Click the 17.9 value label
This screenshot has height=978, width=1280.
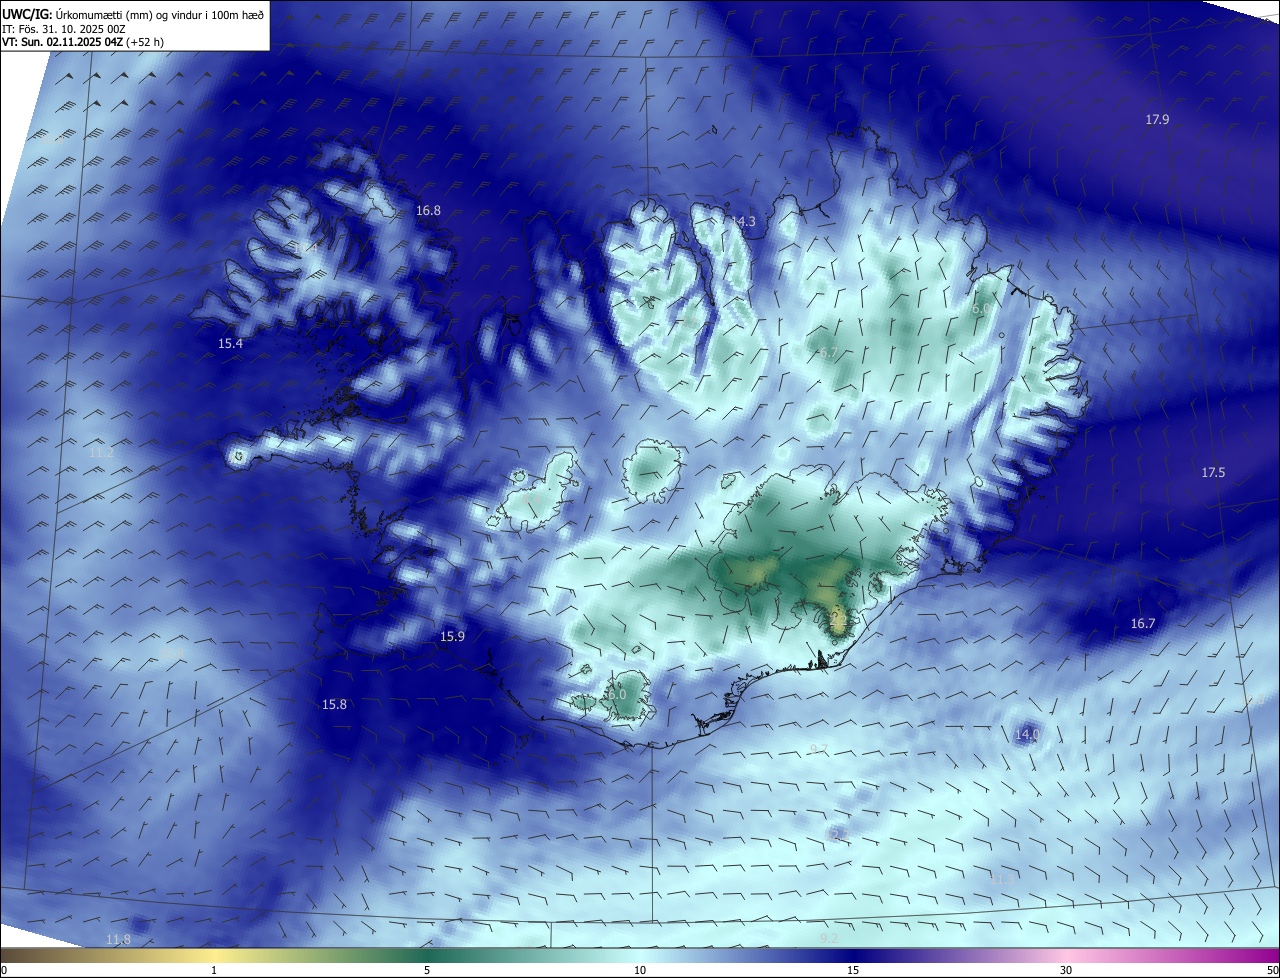1157,119
